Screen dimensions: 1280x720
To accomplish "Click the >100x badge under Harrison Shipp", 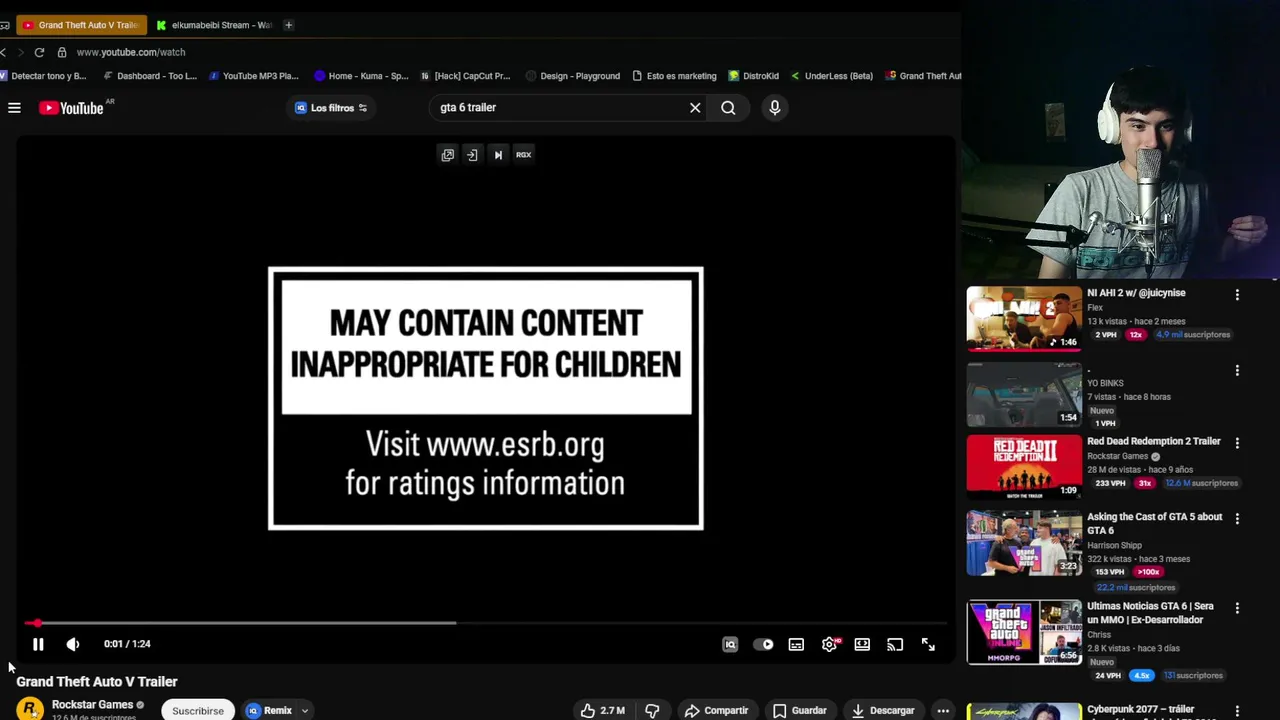I will 1147,572.
